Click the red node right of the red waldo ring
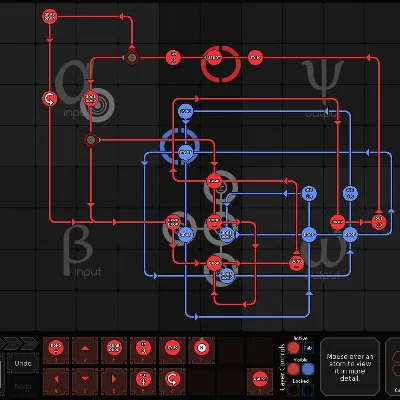 click(255, 58)
